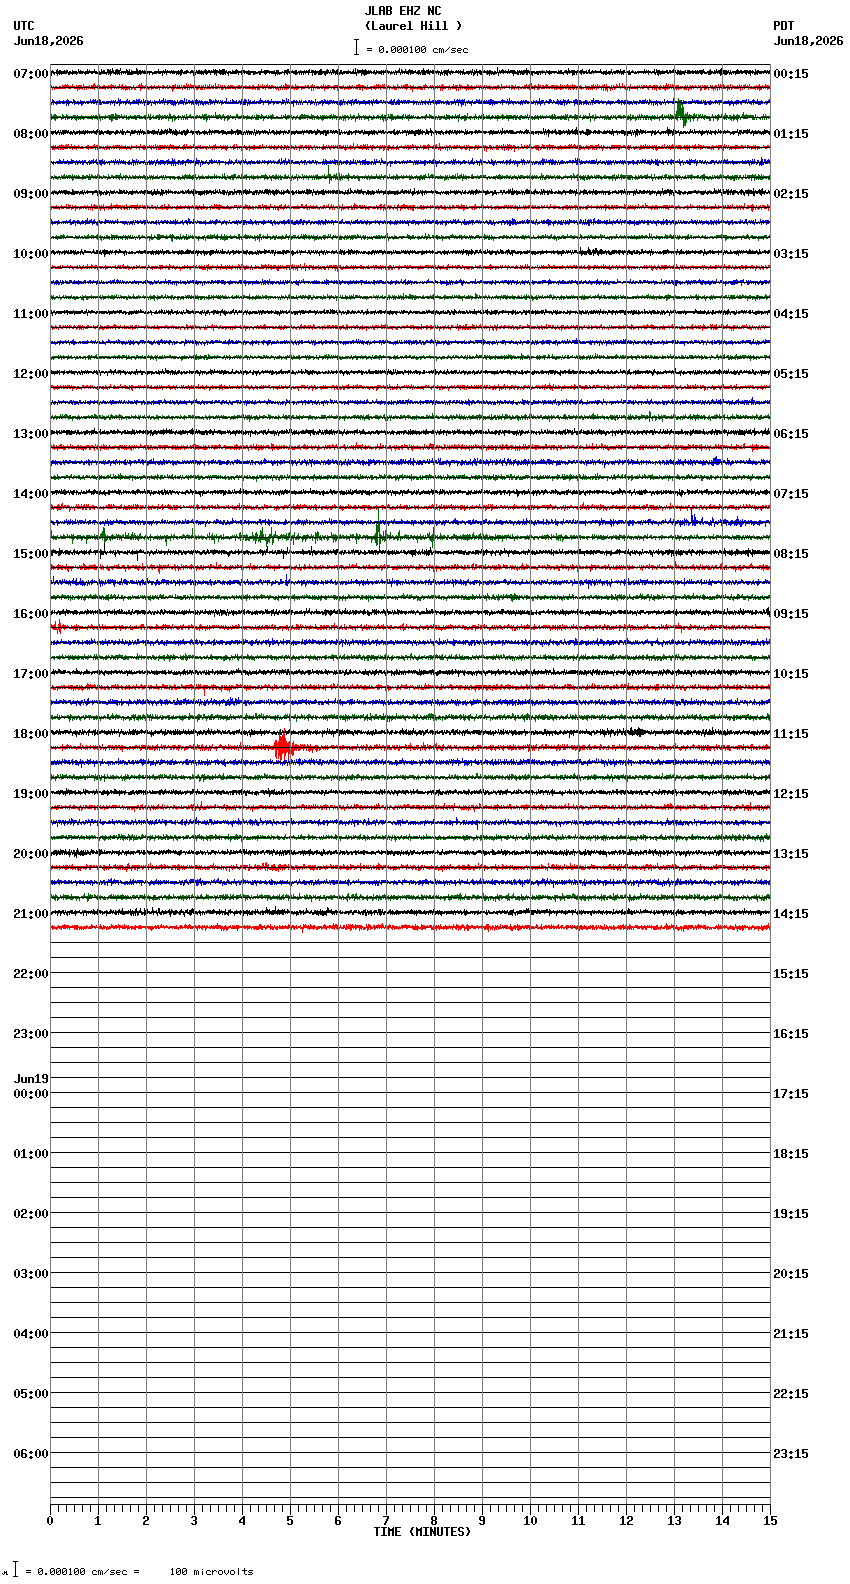Image resolution: width=850 pixels, height=1584 pixels.
Task: Click the 21:00 UTC row label
Action: click(x=31, y=914)
